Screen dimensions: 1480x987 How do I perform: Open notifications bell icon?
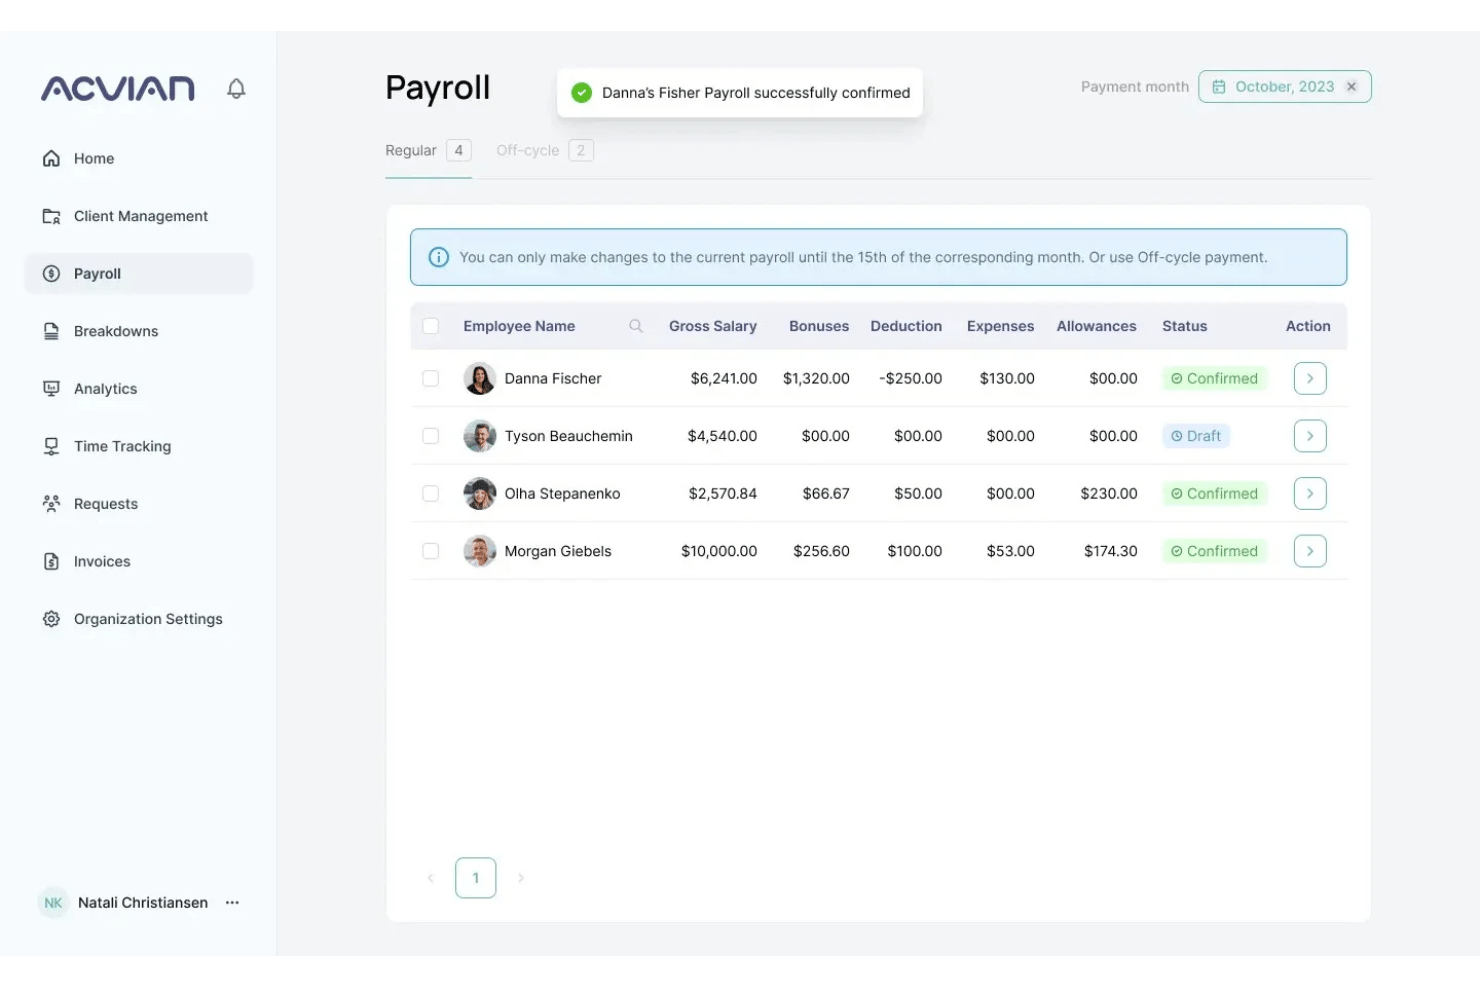pos(236,89)
